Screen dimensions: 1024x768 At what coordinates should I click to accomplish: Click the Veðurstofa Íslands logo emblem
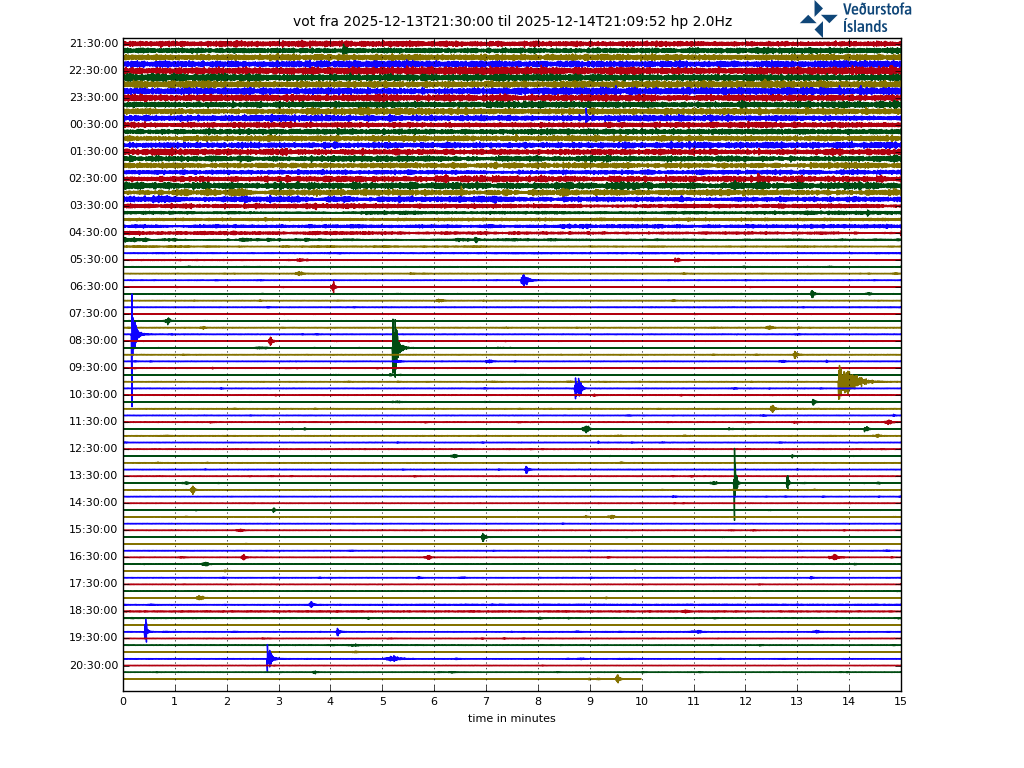coord(818,18)
